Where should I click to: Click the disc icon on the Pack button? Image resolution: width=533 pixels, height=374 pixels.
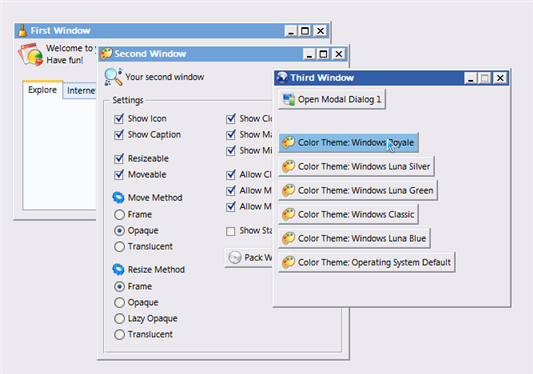(235, 258)
